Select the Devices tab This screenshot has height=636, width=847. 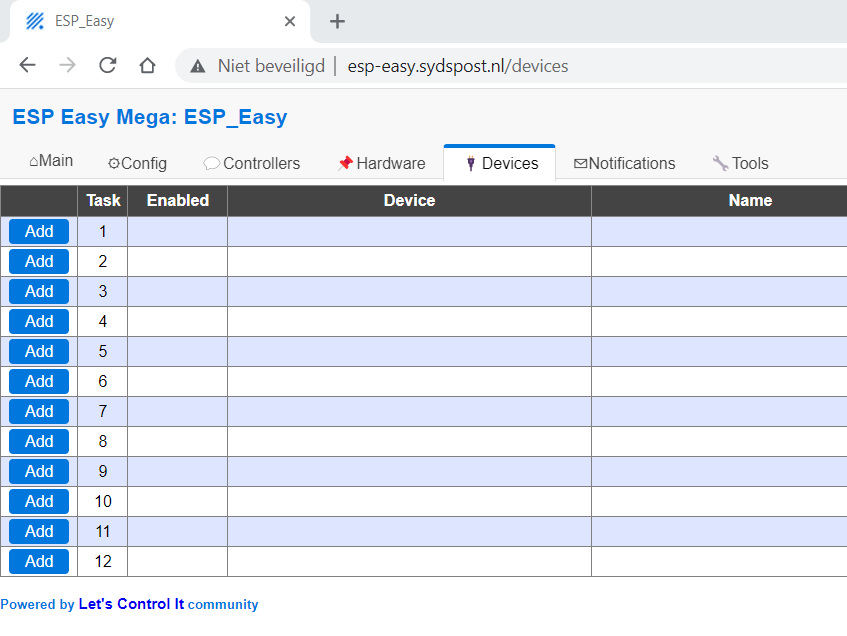pyautogui.click(x=500, y=163)
